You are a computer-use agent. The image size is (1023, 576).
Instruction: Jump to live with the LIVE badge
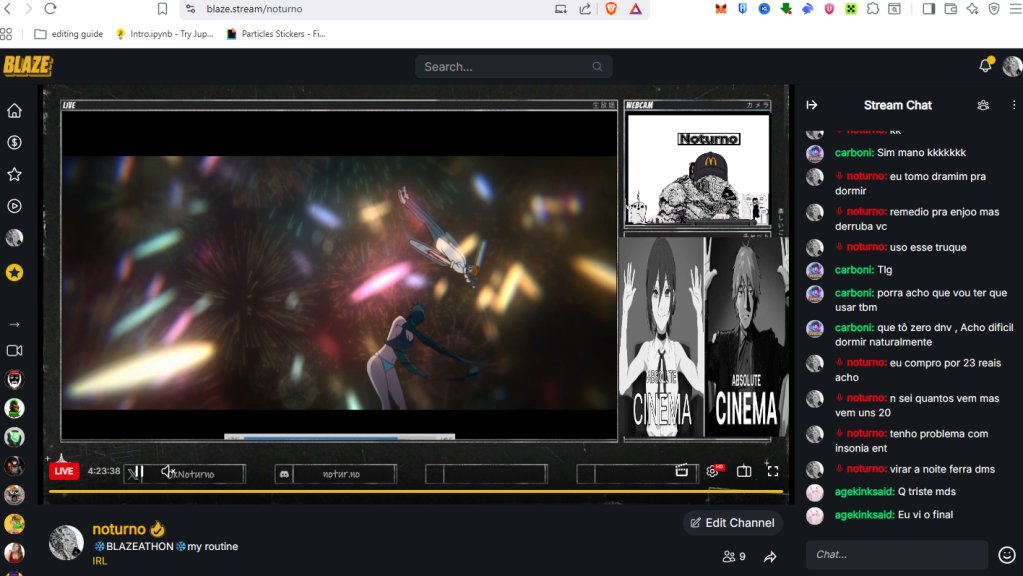tap(63, 470)
